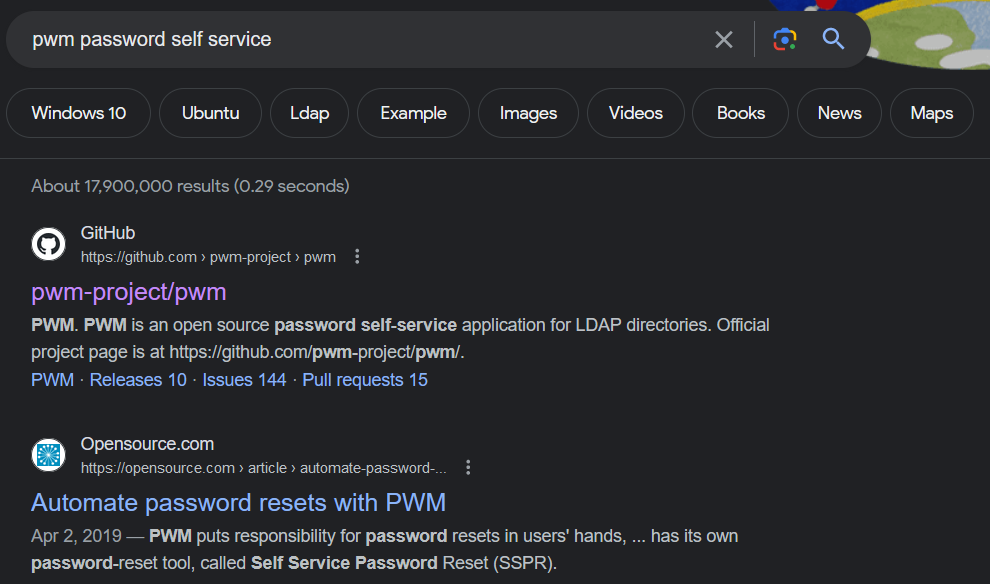Open the Releases 10 sitelink

point(138,380)
